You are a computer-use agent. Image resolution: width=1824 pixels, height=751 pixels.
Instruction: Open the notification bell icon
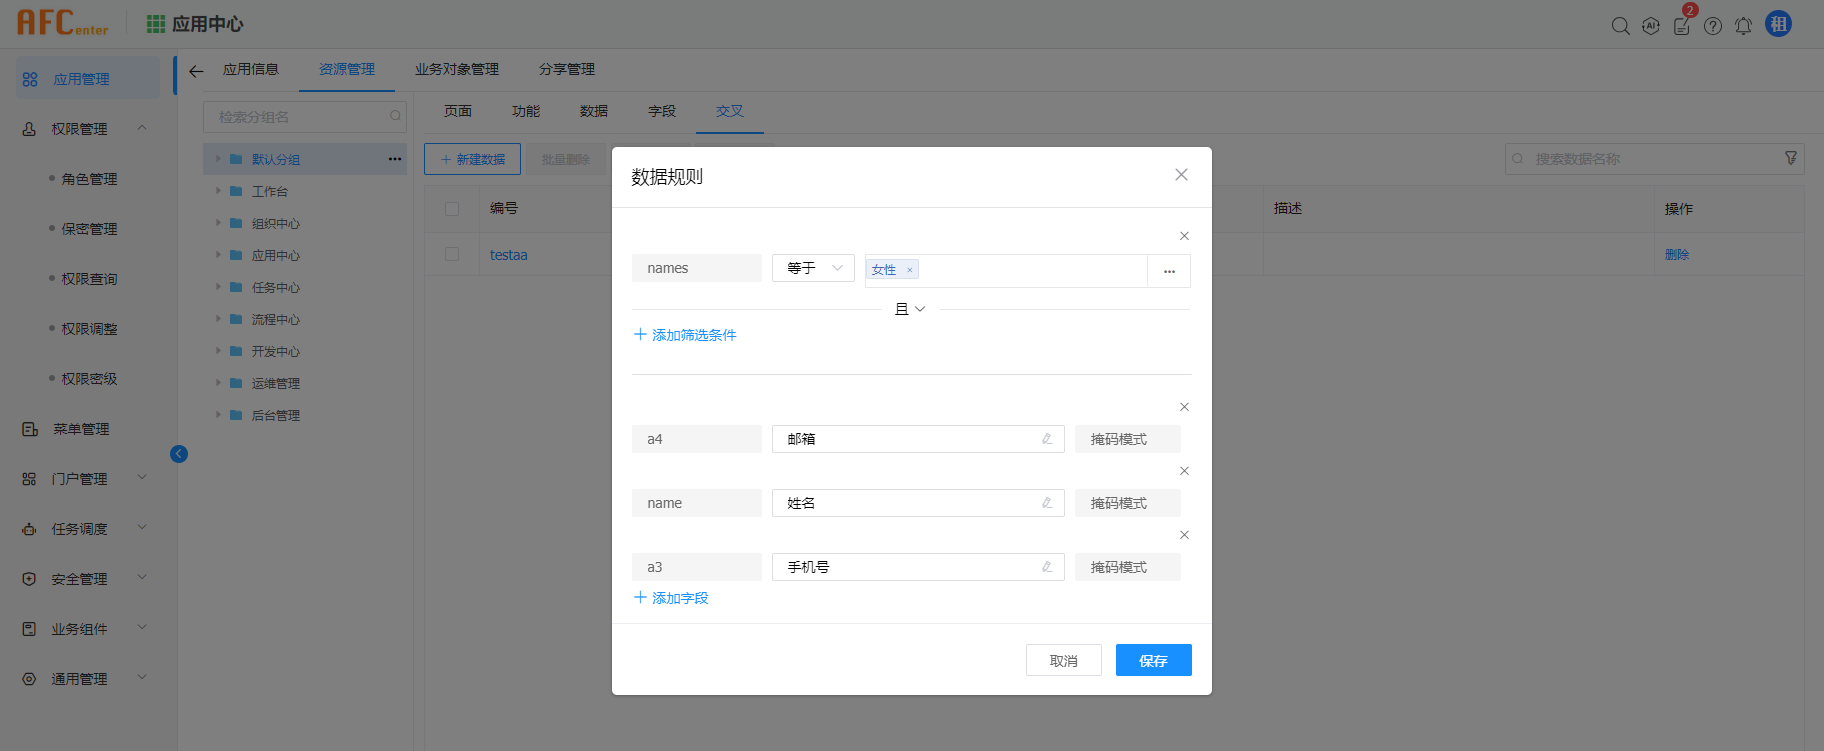coord(1743,26)
